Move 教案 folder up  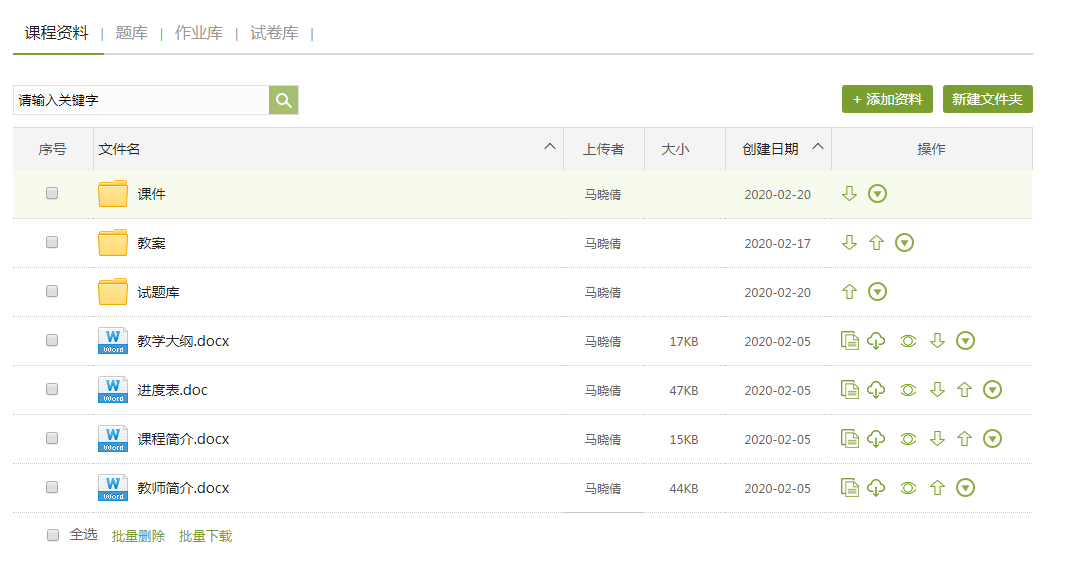pos(877,243)
